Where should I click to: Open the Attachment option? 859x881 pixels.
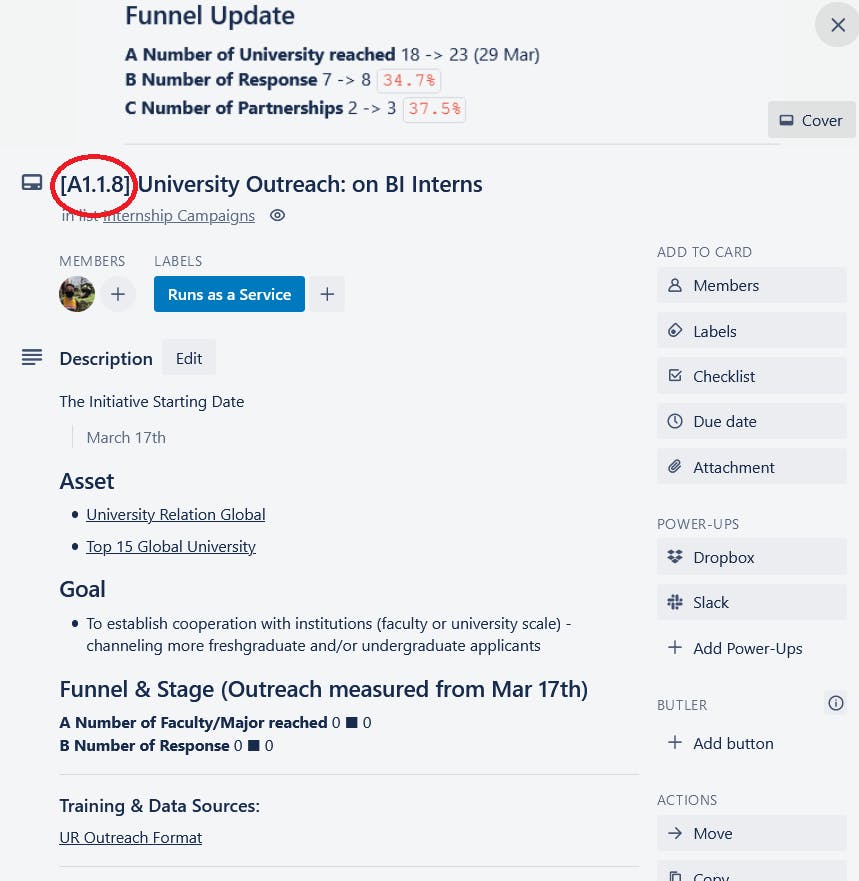point(751,467)
